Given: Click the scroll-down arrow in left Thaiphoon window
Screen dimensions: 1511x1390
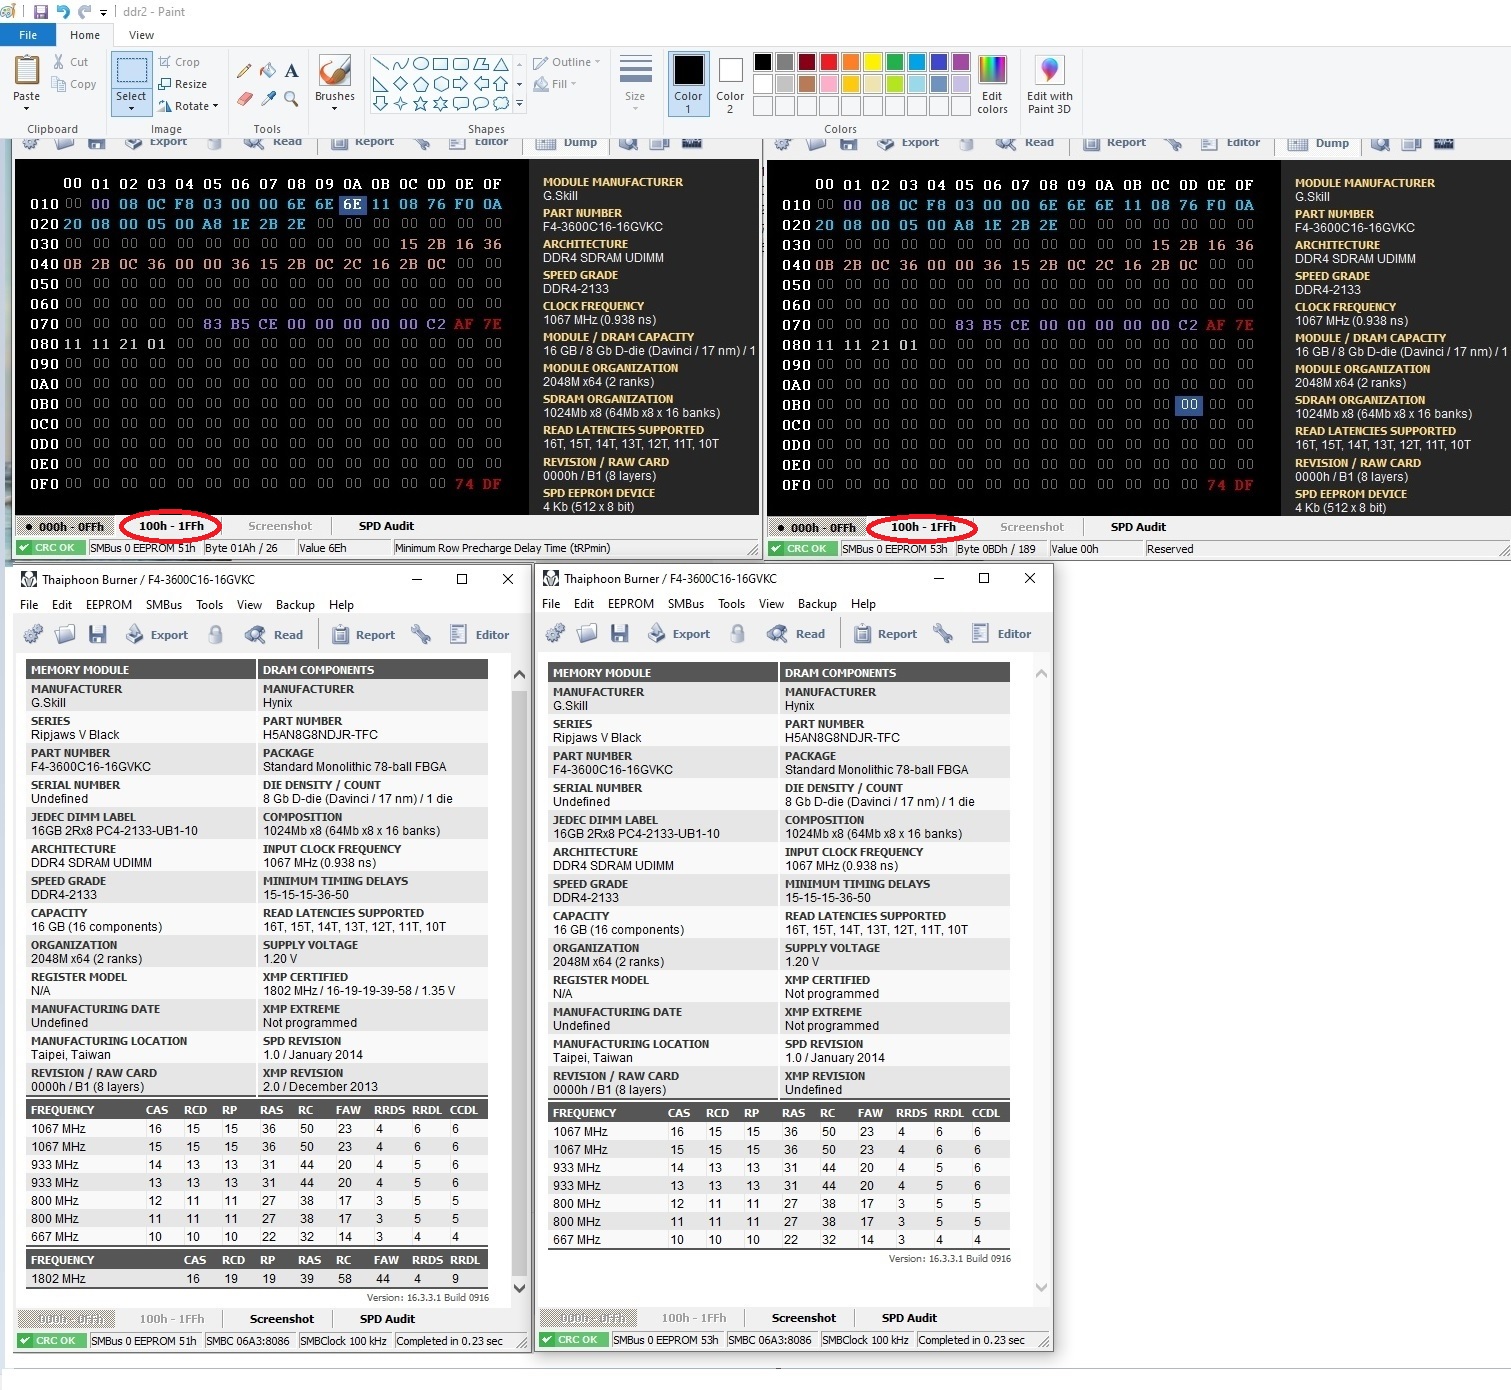Looking at the screenshot, I should [x=519, y=1288].
